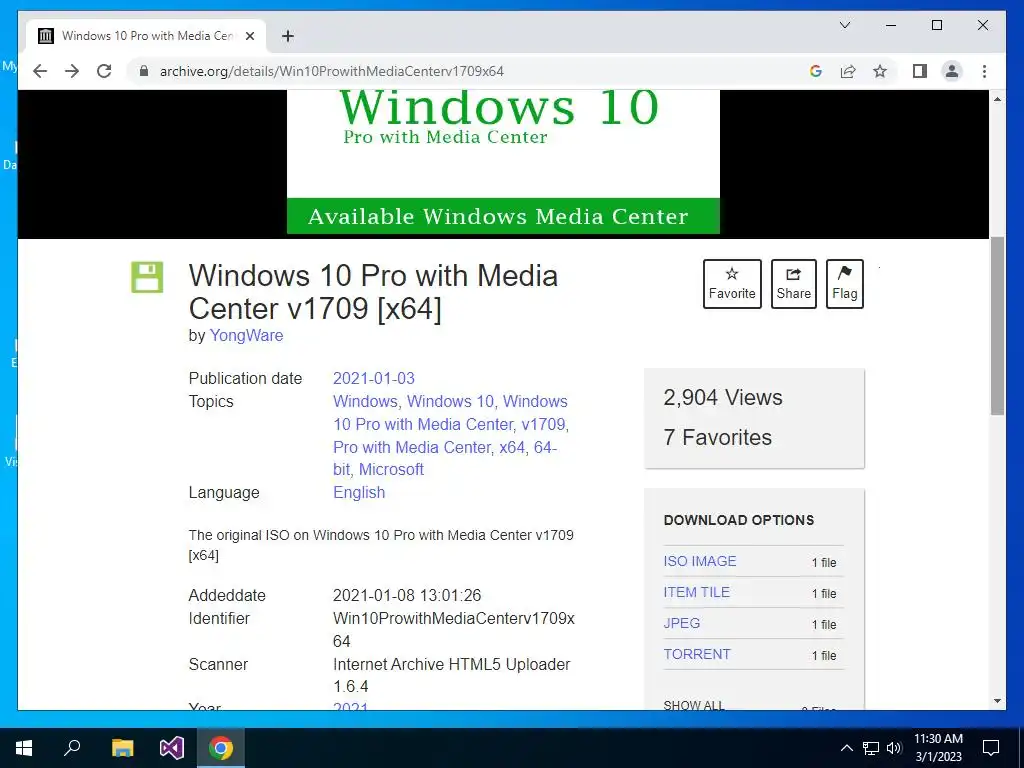Bookmark this tab with the star
The height and width of the screenshot is (768, 1024).
tap(880, 71)
